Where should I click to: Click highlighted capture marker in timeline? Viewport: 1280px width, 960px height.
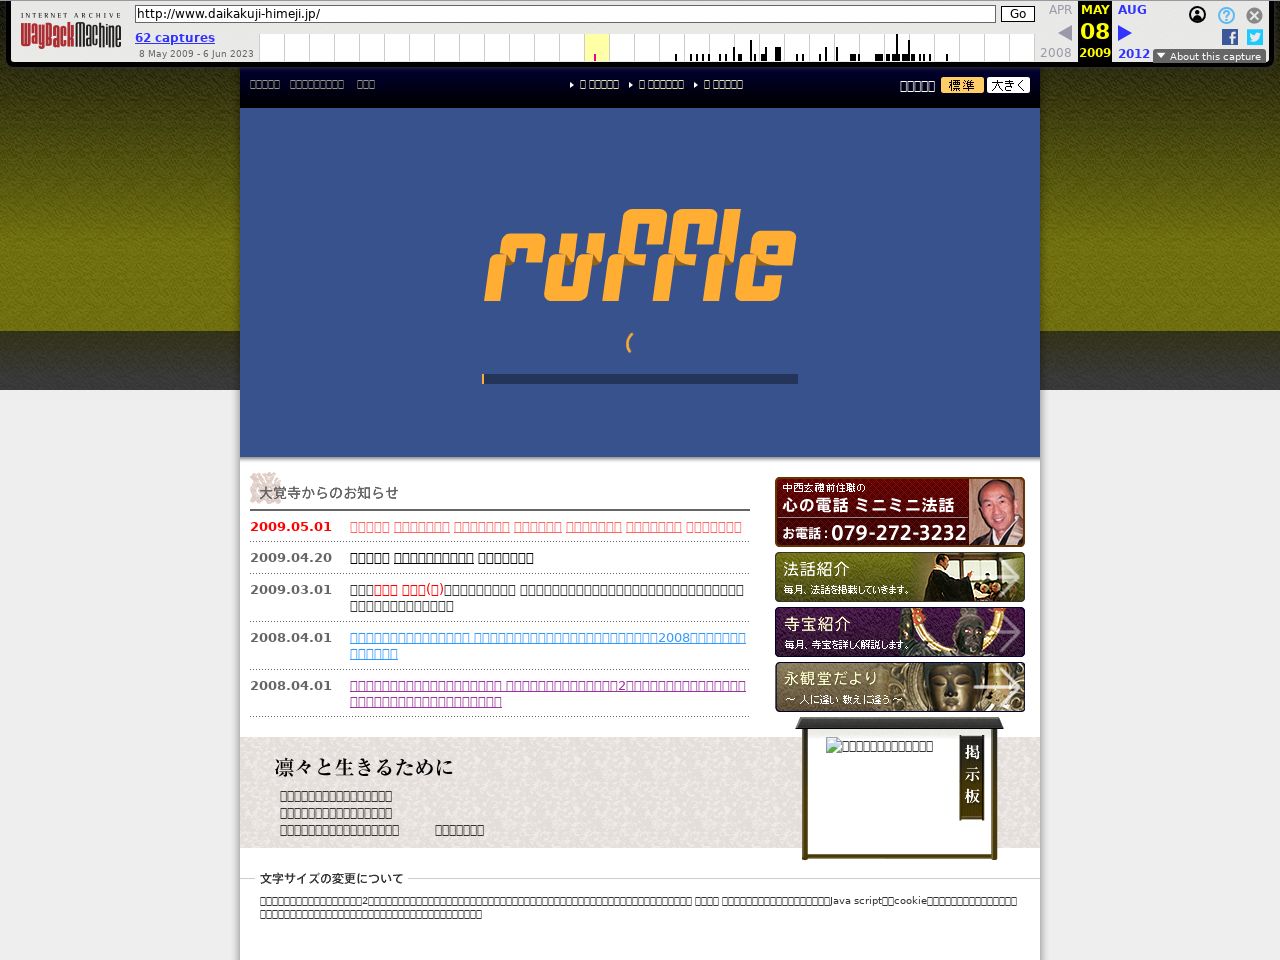point(595,57)
